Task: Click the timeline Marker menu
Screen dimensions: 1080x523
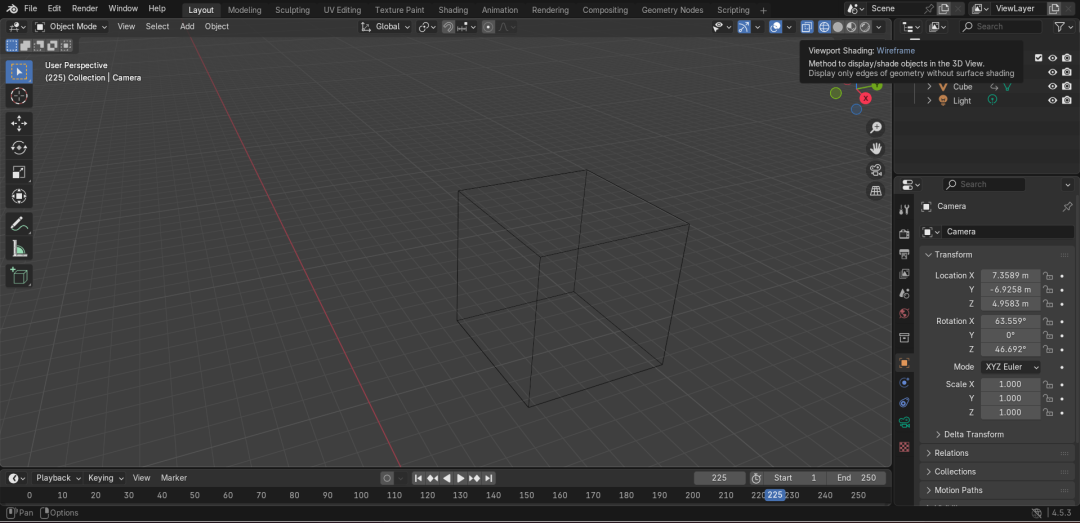Action: [174, 478]
